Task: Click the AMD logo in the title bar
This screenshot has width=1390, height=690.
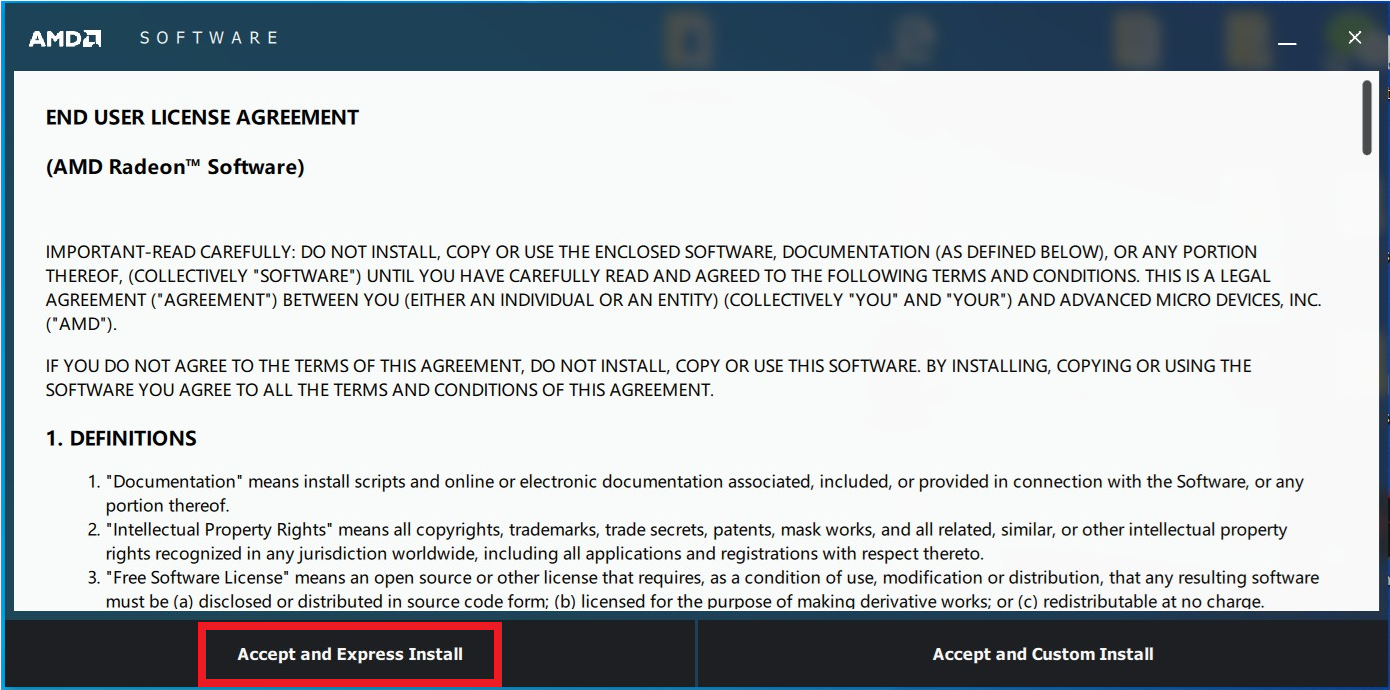Action: (x=65, y=38)
